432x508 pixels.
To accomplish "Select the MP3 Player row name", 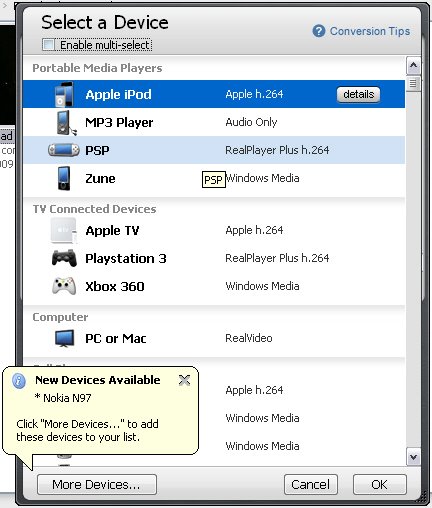I will click(x=119, y=123).
